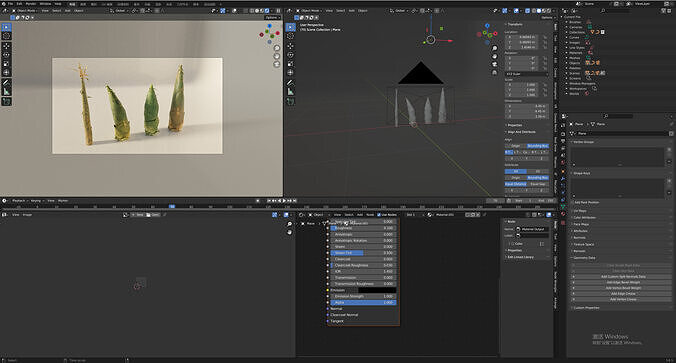Click the add vertex group plus icon
Viewport: 676px width, 363px height.
[670, 150]
